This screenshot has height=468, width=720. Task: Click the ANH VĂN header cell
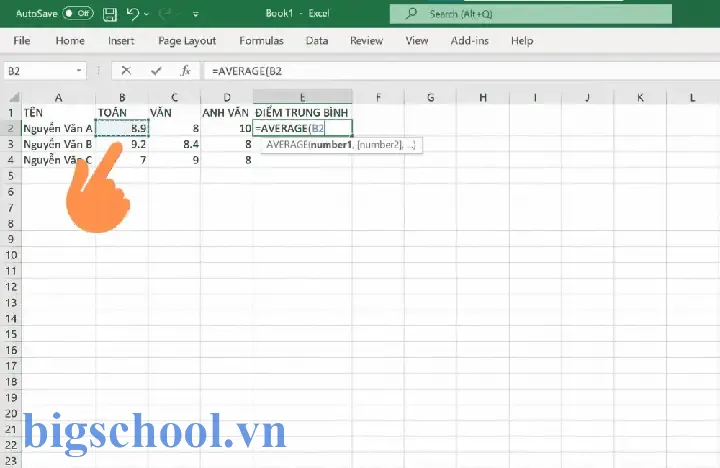227,113
